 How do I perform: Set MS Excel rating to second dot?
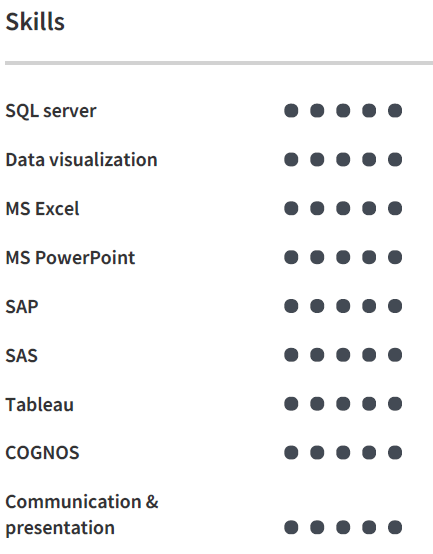tap(317, 208)
